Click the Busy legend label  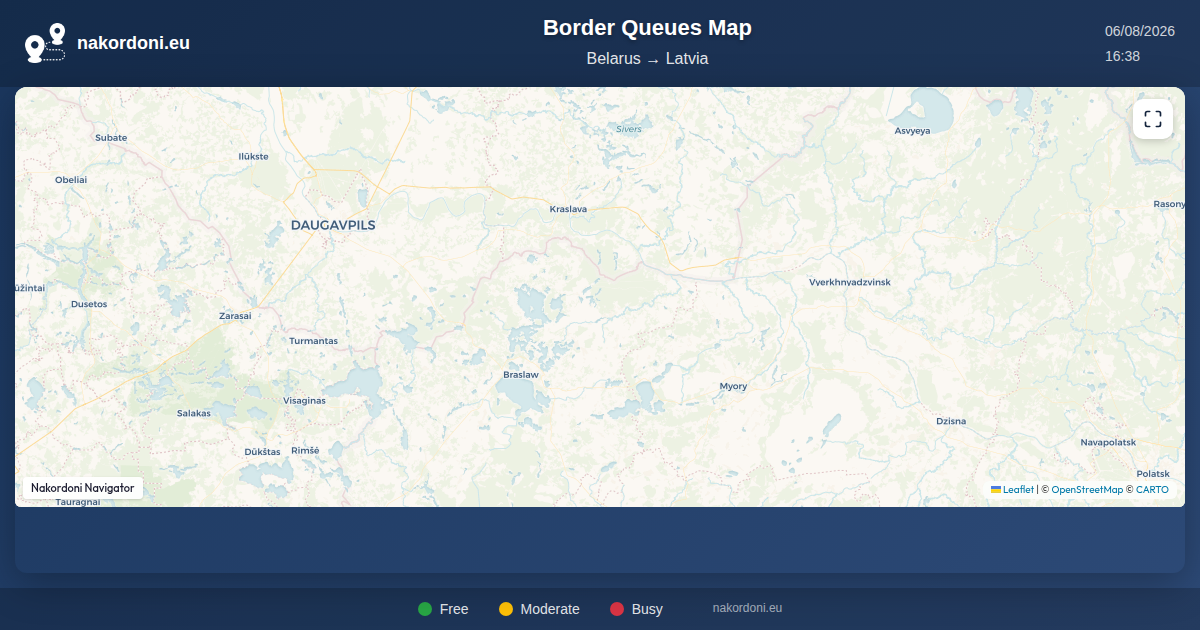(647, 609)
